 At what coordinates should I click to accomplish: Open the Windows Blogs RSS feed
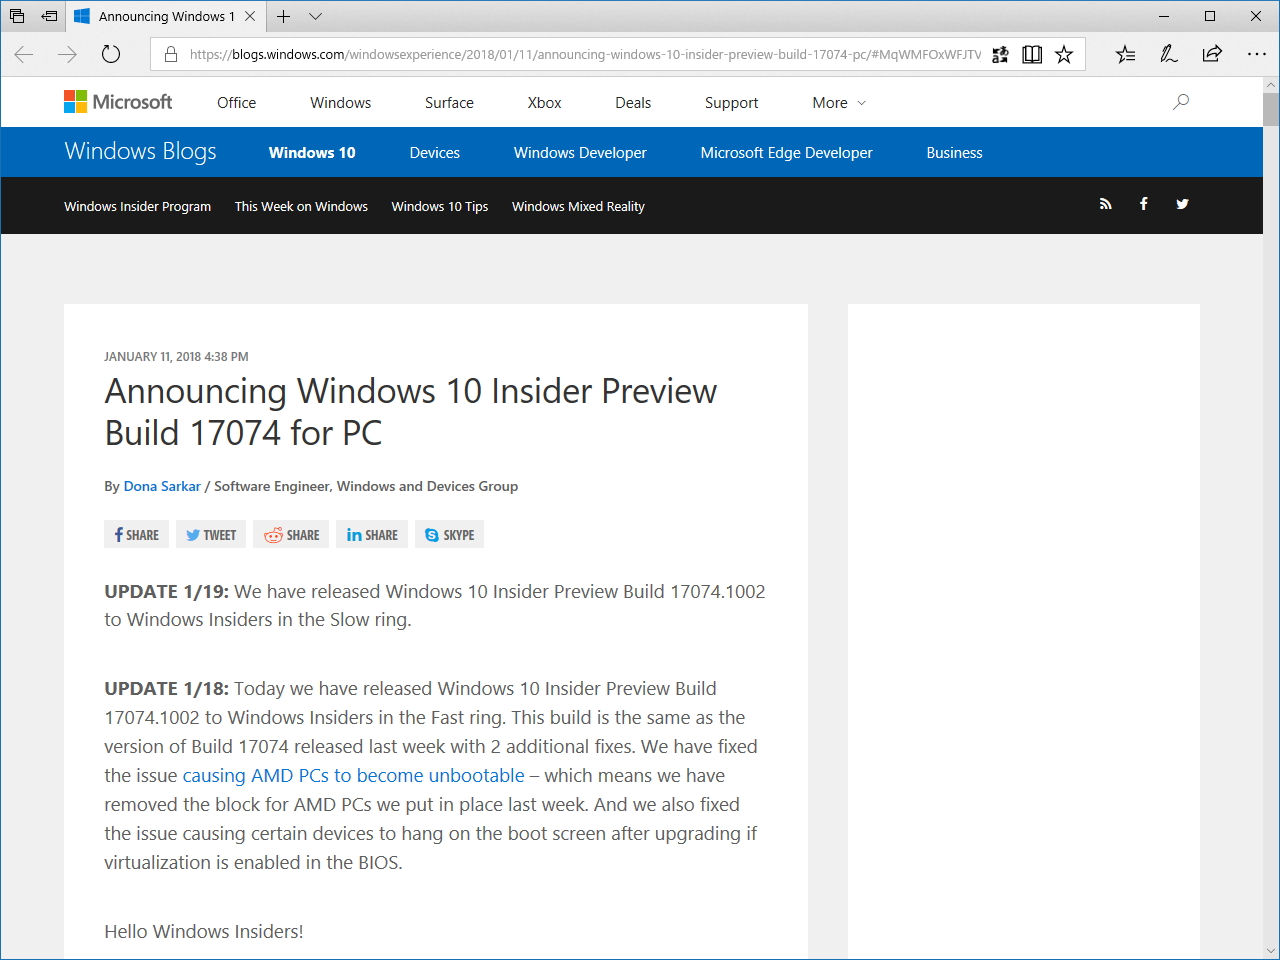pos(1105,204)
